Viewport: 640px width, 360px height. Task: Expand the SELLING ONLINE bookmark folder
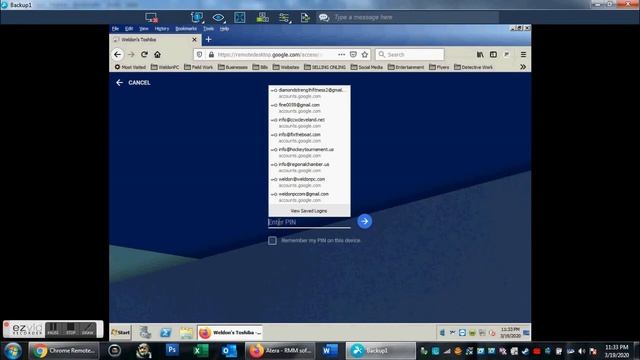325,67
